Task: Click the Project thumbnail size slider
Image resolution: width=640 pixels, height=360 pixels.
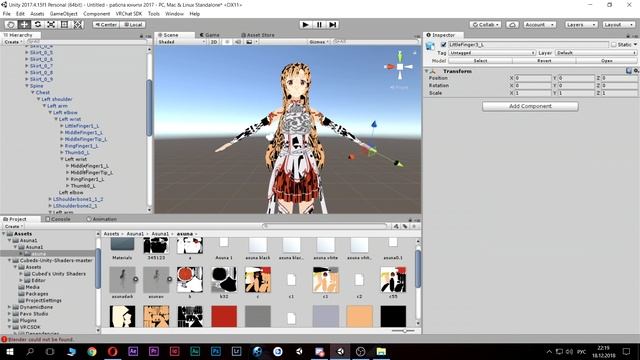Action: [x=403, y=331]
